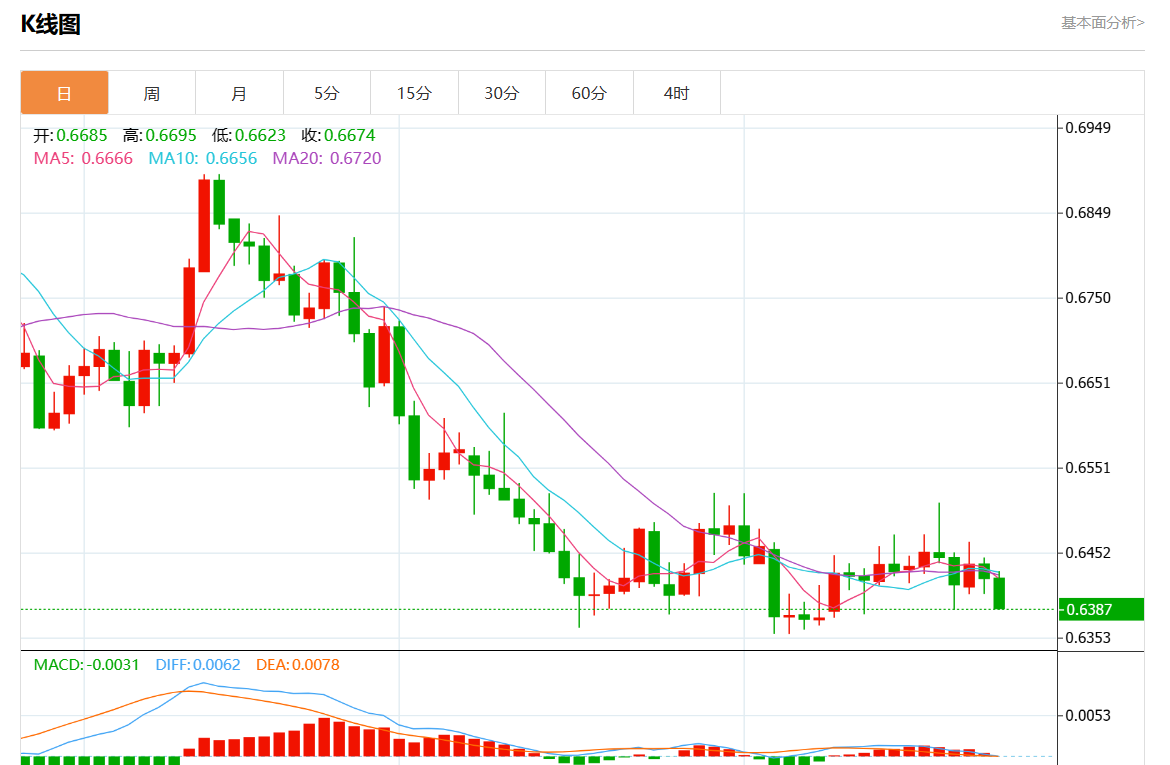Switch to the 4时 four-hour tab
Screen dimensions: 1170x765
tap(677, 93)
